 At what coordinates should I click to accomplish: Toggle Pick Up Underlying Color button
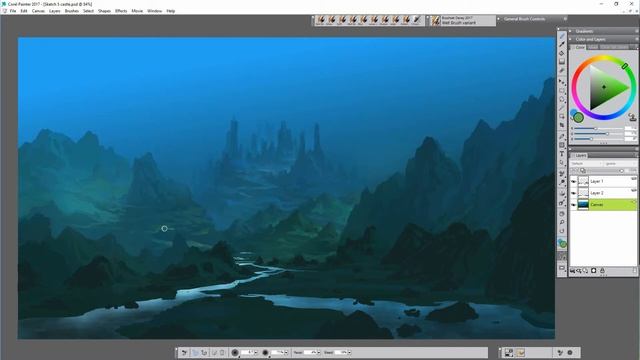coord(583,171)
